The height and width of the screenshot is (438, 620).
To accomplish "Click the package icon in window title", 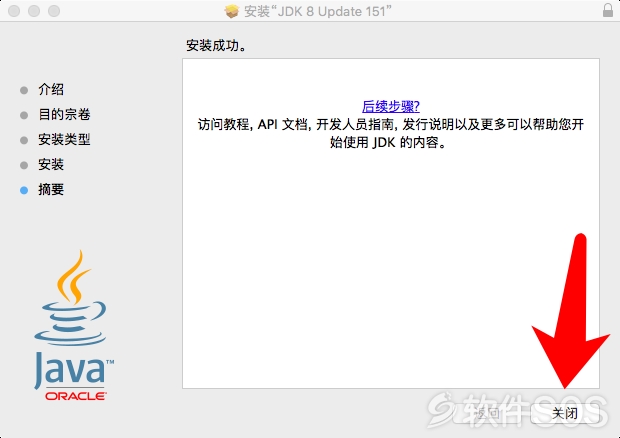I will click(232, 11).
